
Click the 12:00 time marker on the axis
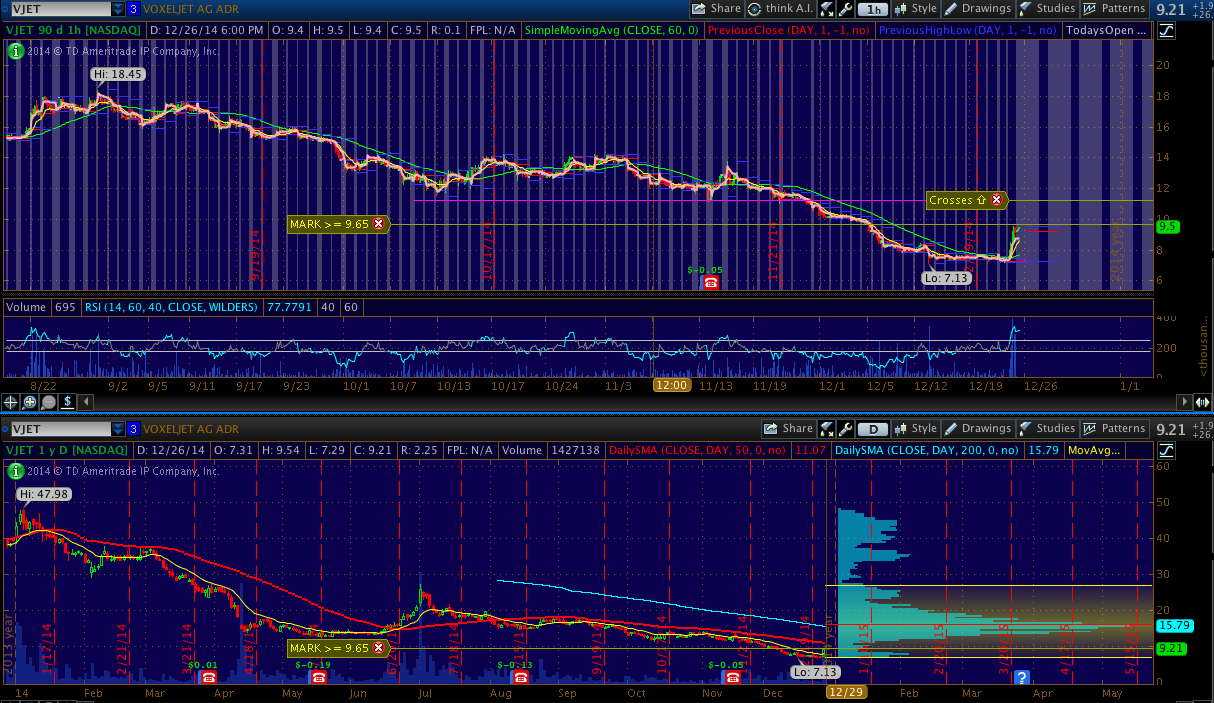669,385
